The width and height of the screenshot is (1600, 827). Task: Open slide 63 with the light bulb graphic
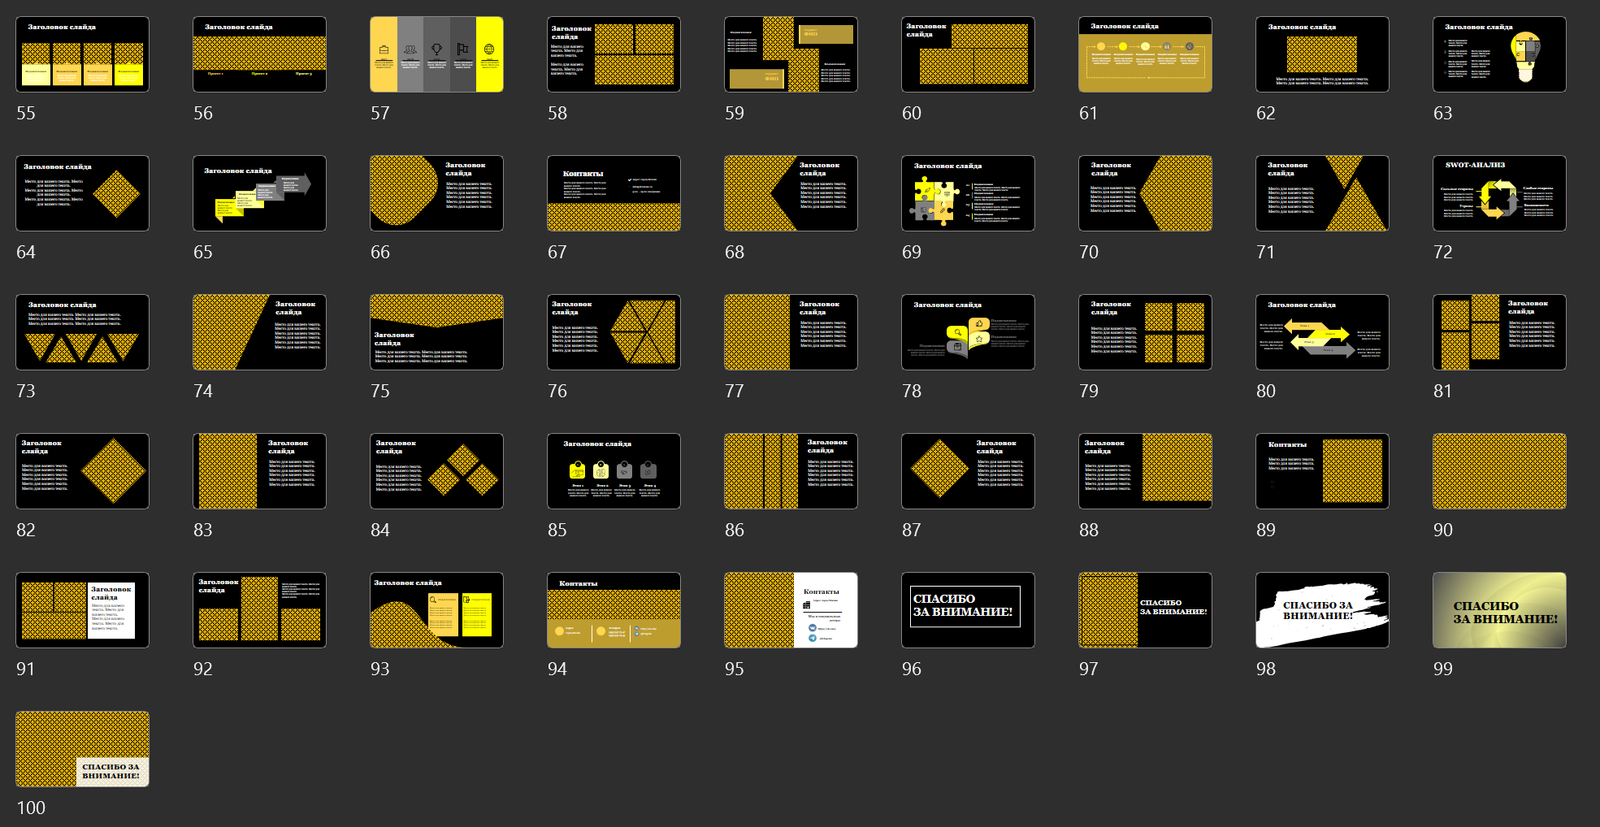(1499, 54)
